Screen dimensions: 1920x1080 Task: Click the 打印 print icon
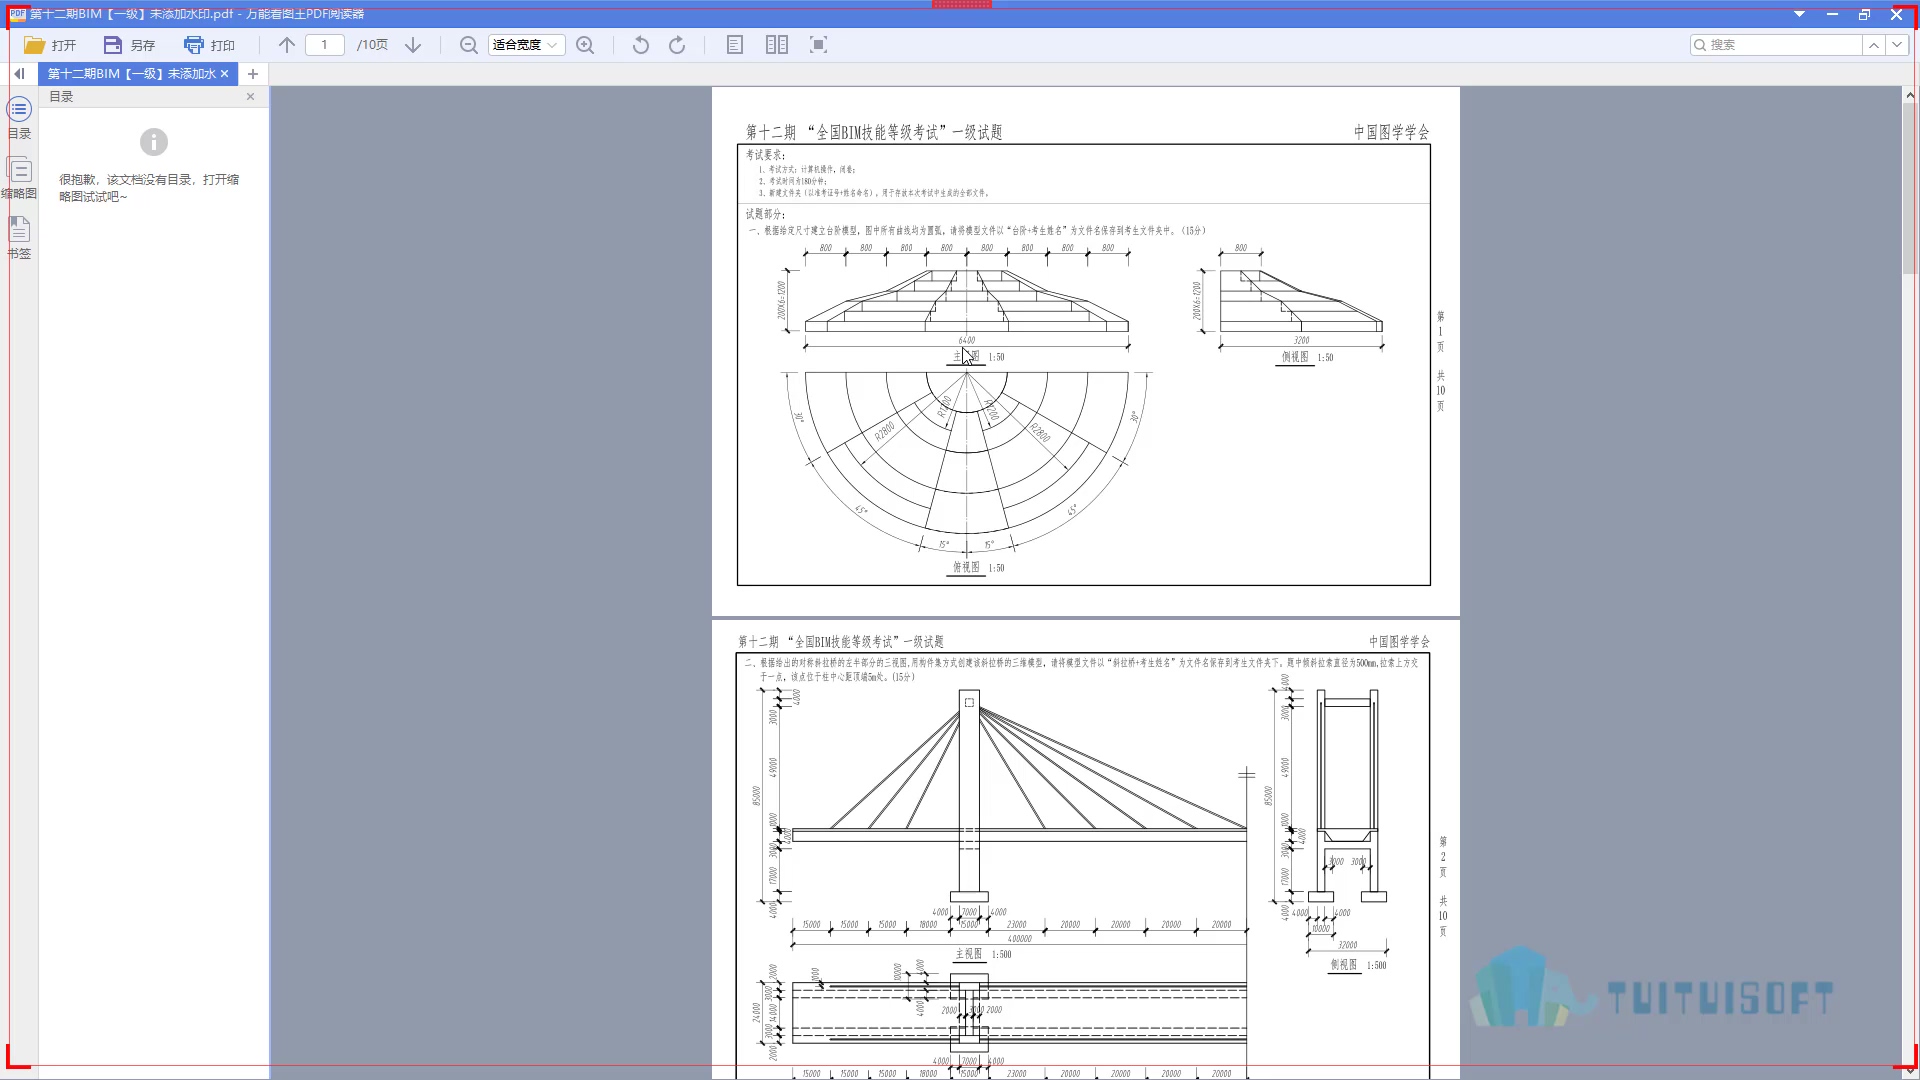pyautogui.click(x=194, y=45)
